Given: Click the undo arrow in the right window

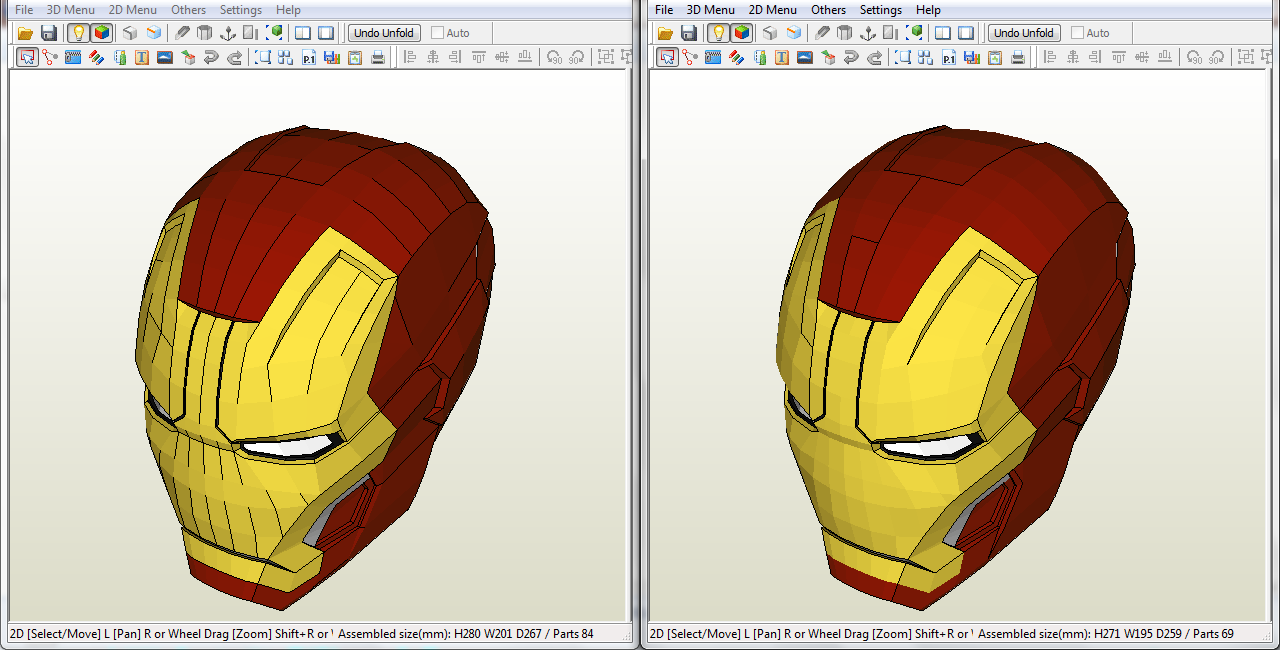Looking at the screenshot, I should point(851,57).
